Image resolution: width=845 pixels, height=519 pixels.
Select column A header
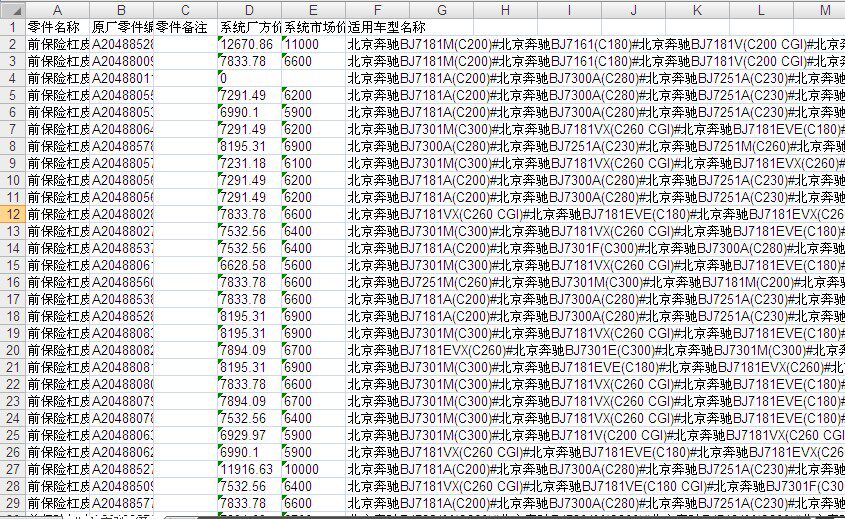58,10
